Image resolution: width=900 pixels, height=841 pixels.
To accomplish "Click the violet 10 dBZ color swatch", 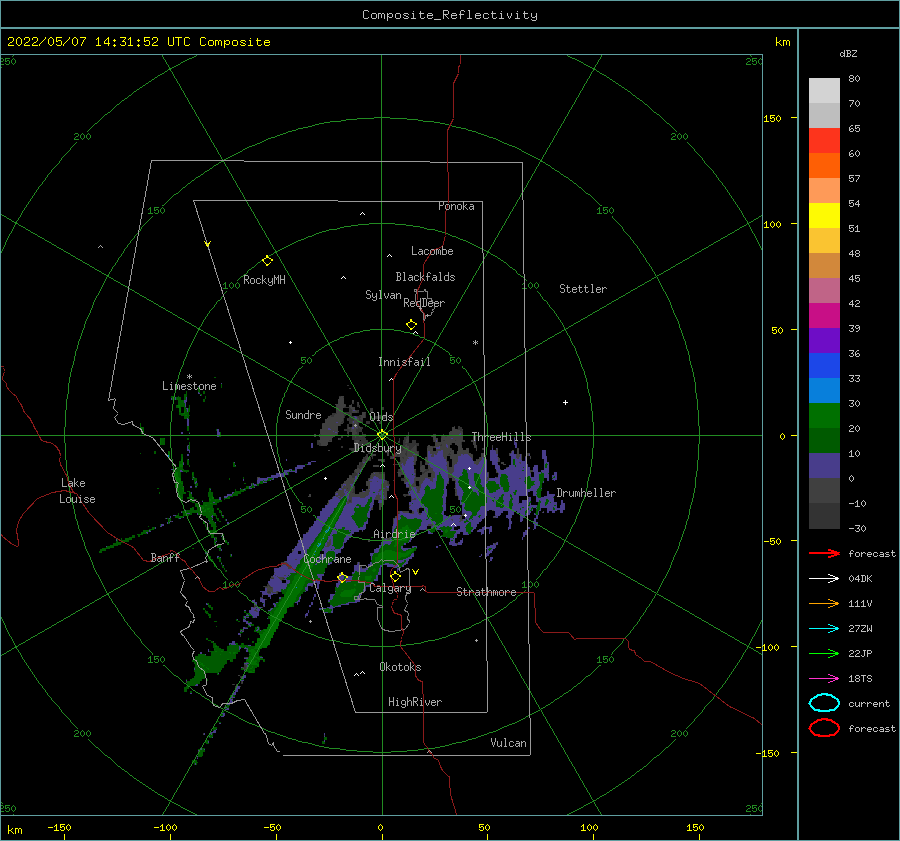I will coord(824,465).
